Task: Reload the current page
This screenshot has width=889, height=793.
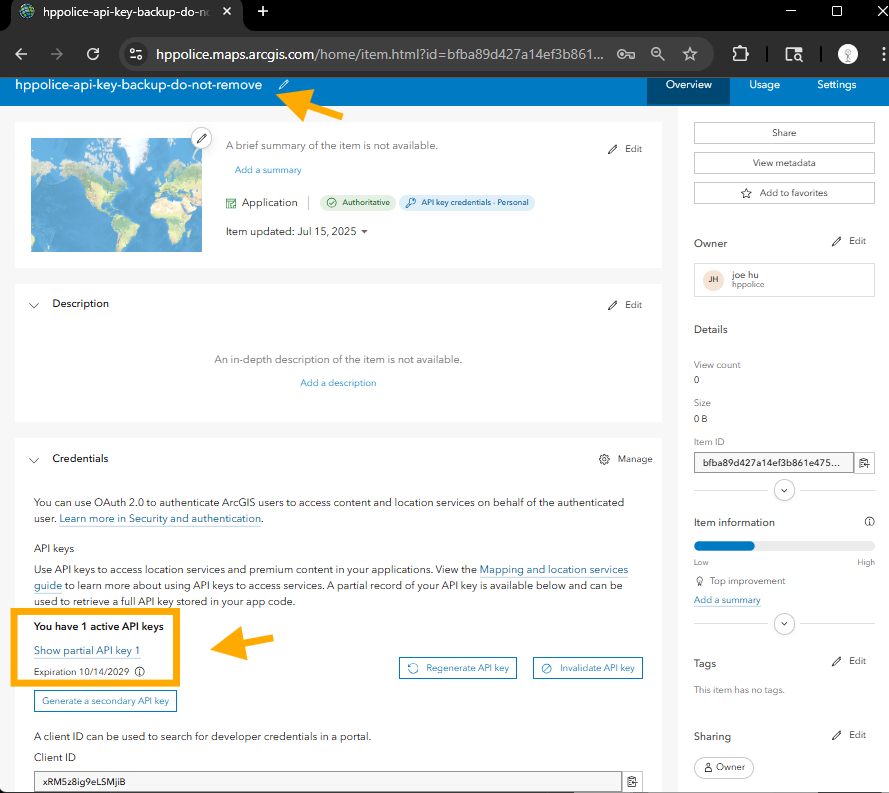Action: point(93,54)
